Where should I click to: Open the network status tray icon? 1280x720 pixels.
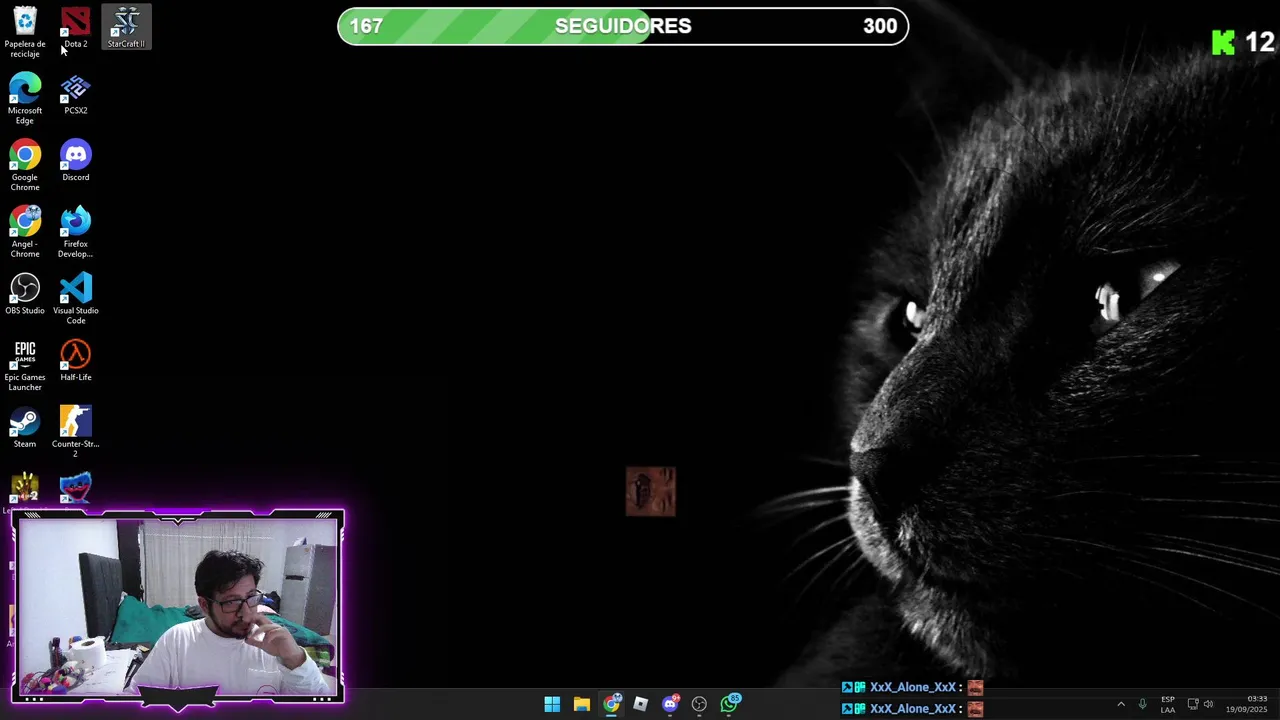coord(1192,704)
